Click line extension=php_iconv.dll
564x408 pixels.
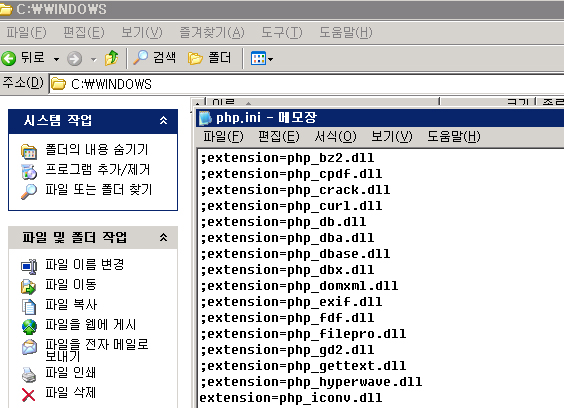[x=291, y=398]
